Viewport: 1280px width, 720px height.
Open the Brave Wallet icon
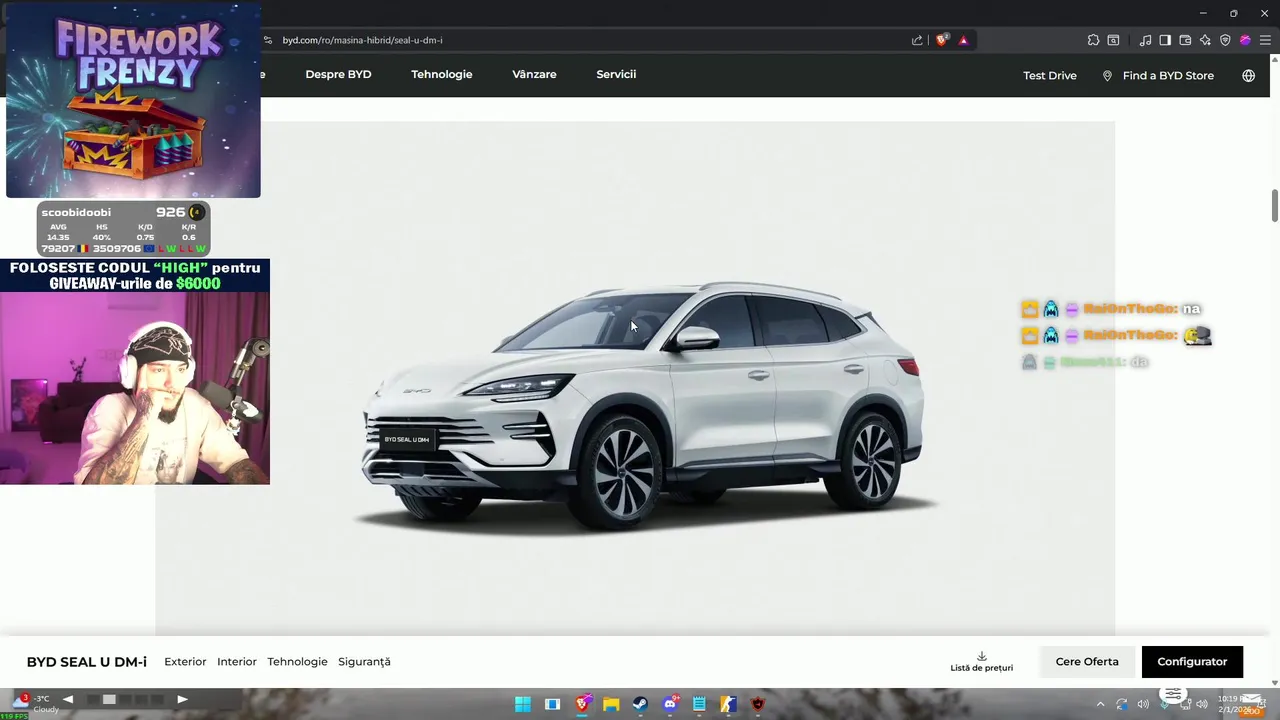click(1185, 40)
